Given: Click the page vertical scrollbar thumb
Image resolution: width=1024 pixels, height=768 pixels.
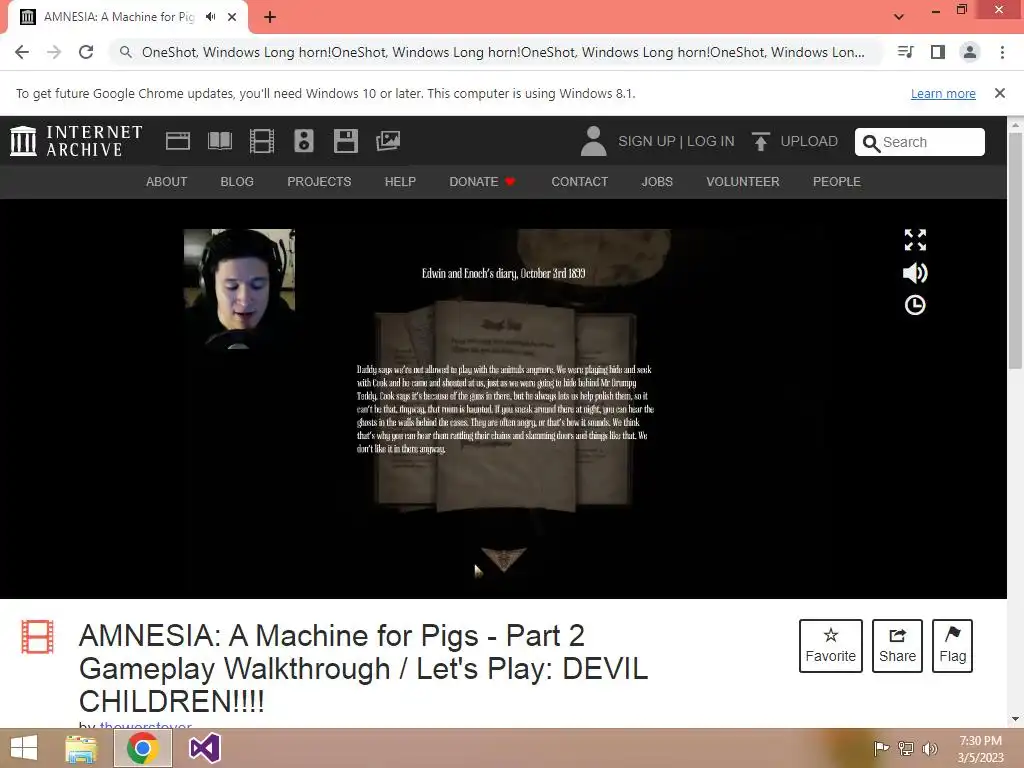Looking at the screenshot, I should [1015, 249].
